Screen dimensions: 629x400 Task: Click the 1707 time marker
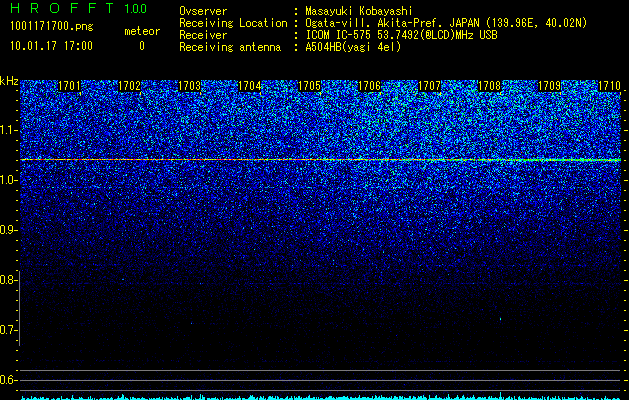pos(430,86)
